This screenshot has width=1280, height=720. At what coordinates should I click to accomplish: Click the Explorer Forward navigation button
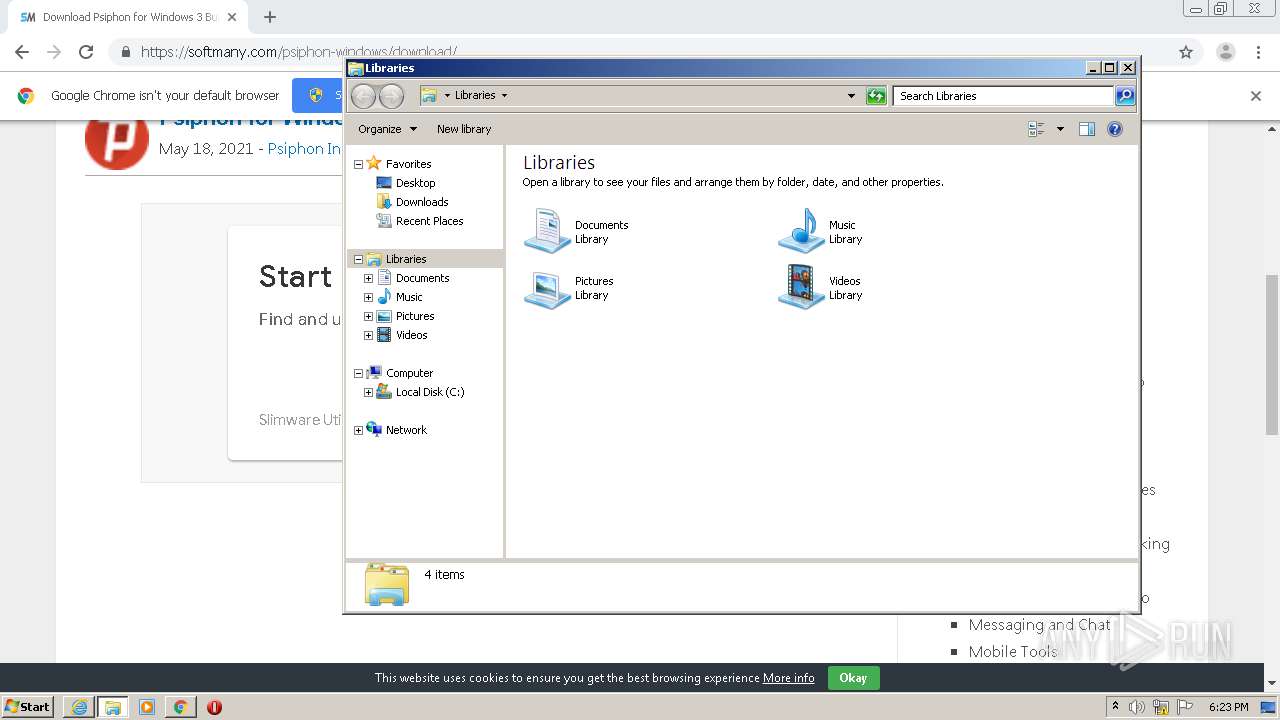click(391, 96)
